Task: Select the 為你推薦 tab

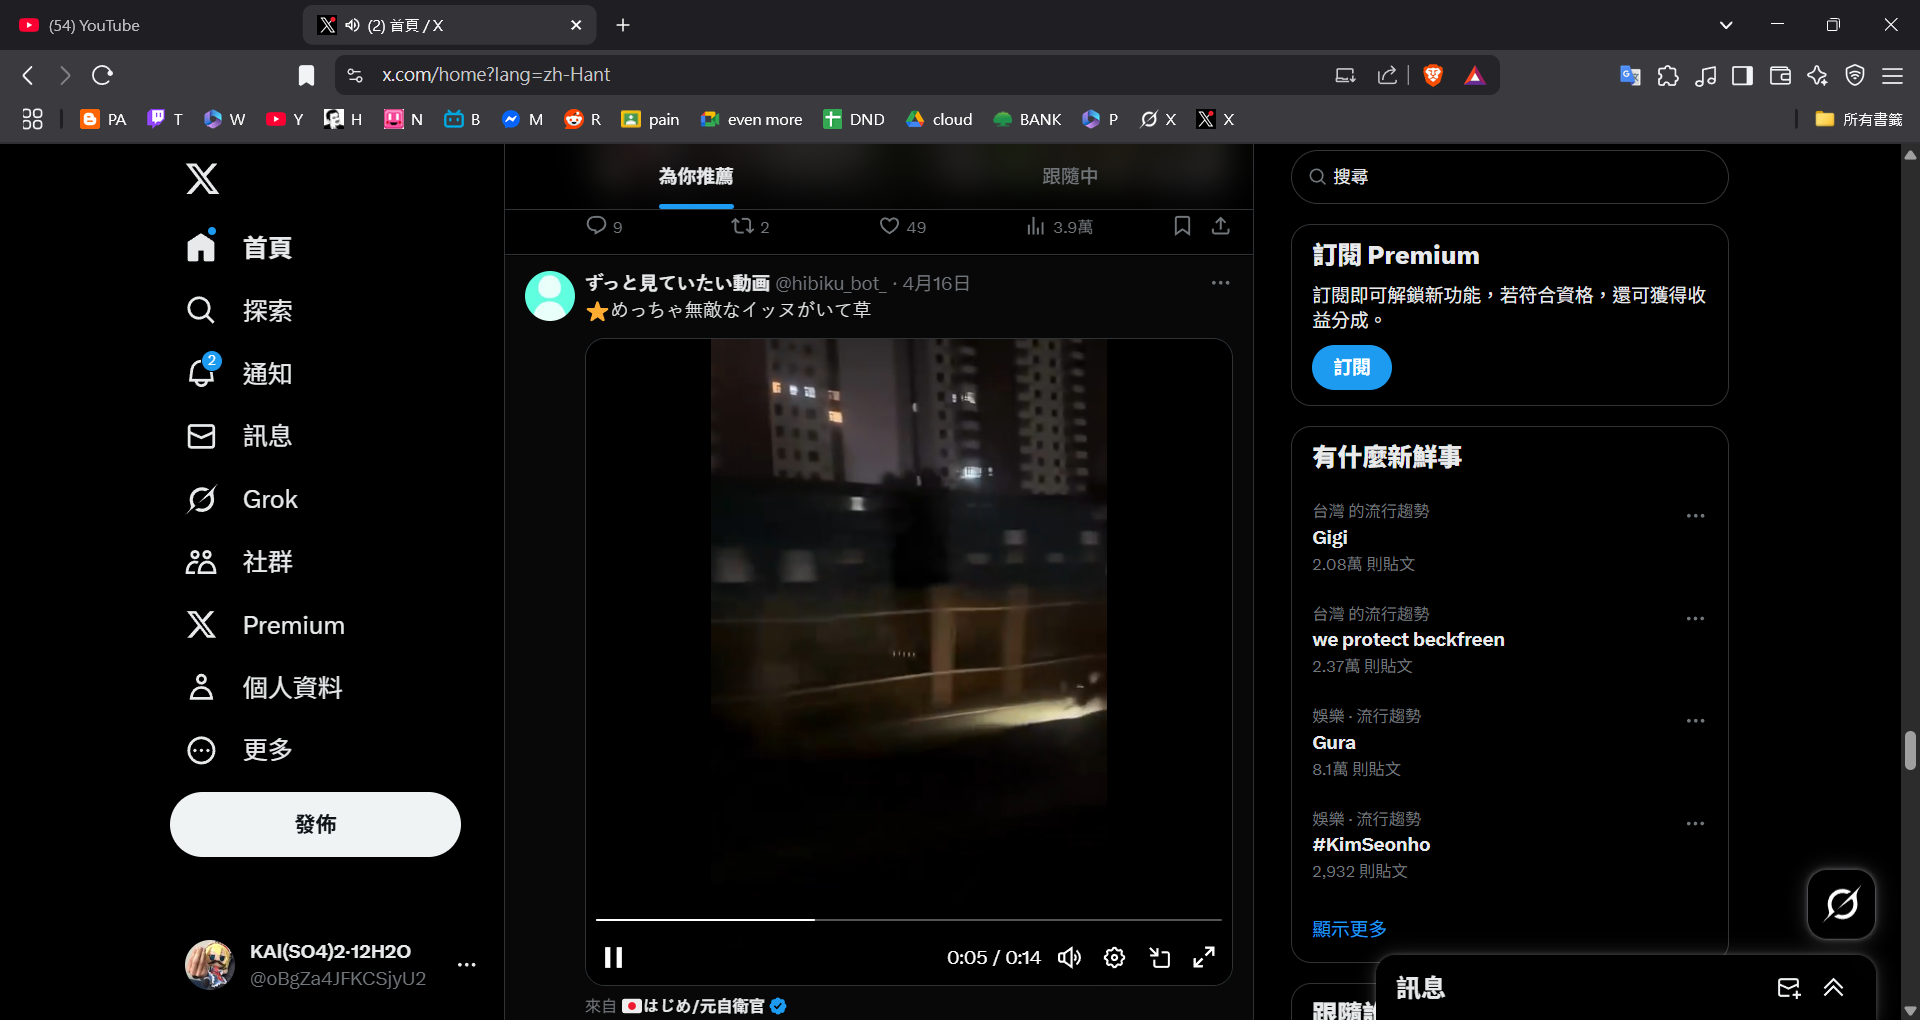Action: (696, 176)
